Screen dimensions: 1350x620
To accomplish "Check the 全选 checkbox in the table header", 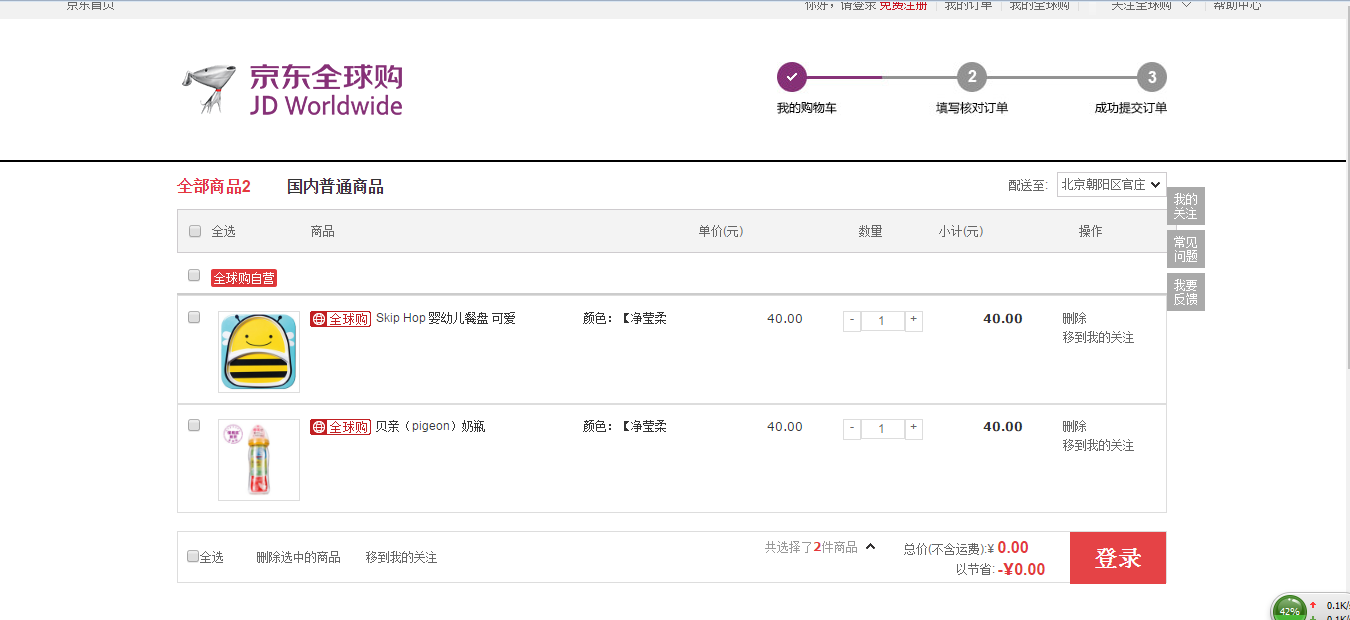I will click(195, 231).
